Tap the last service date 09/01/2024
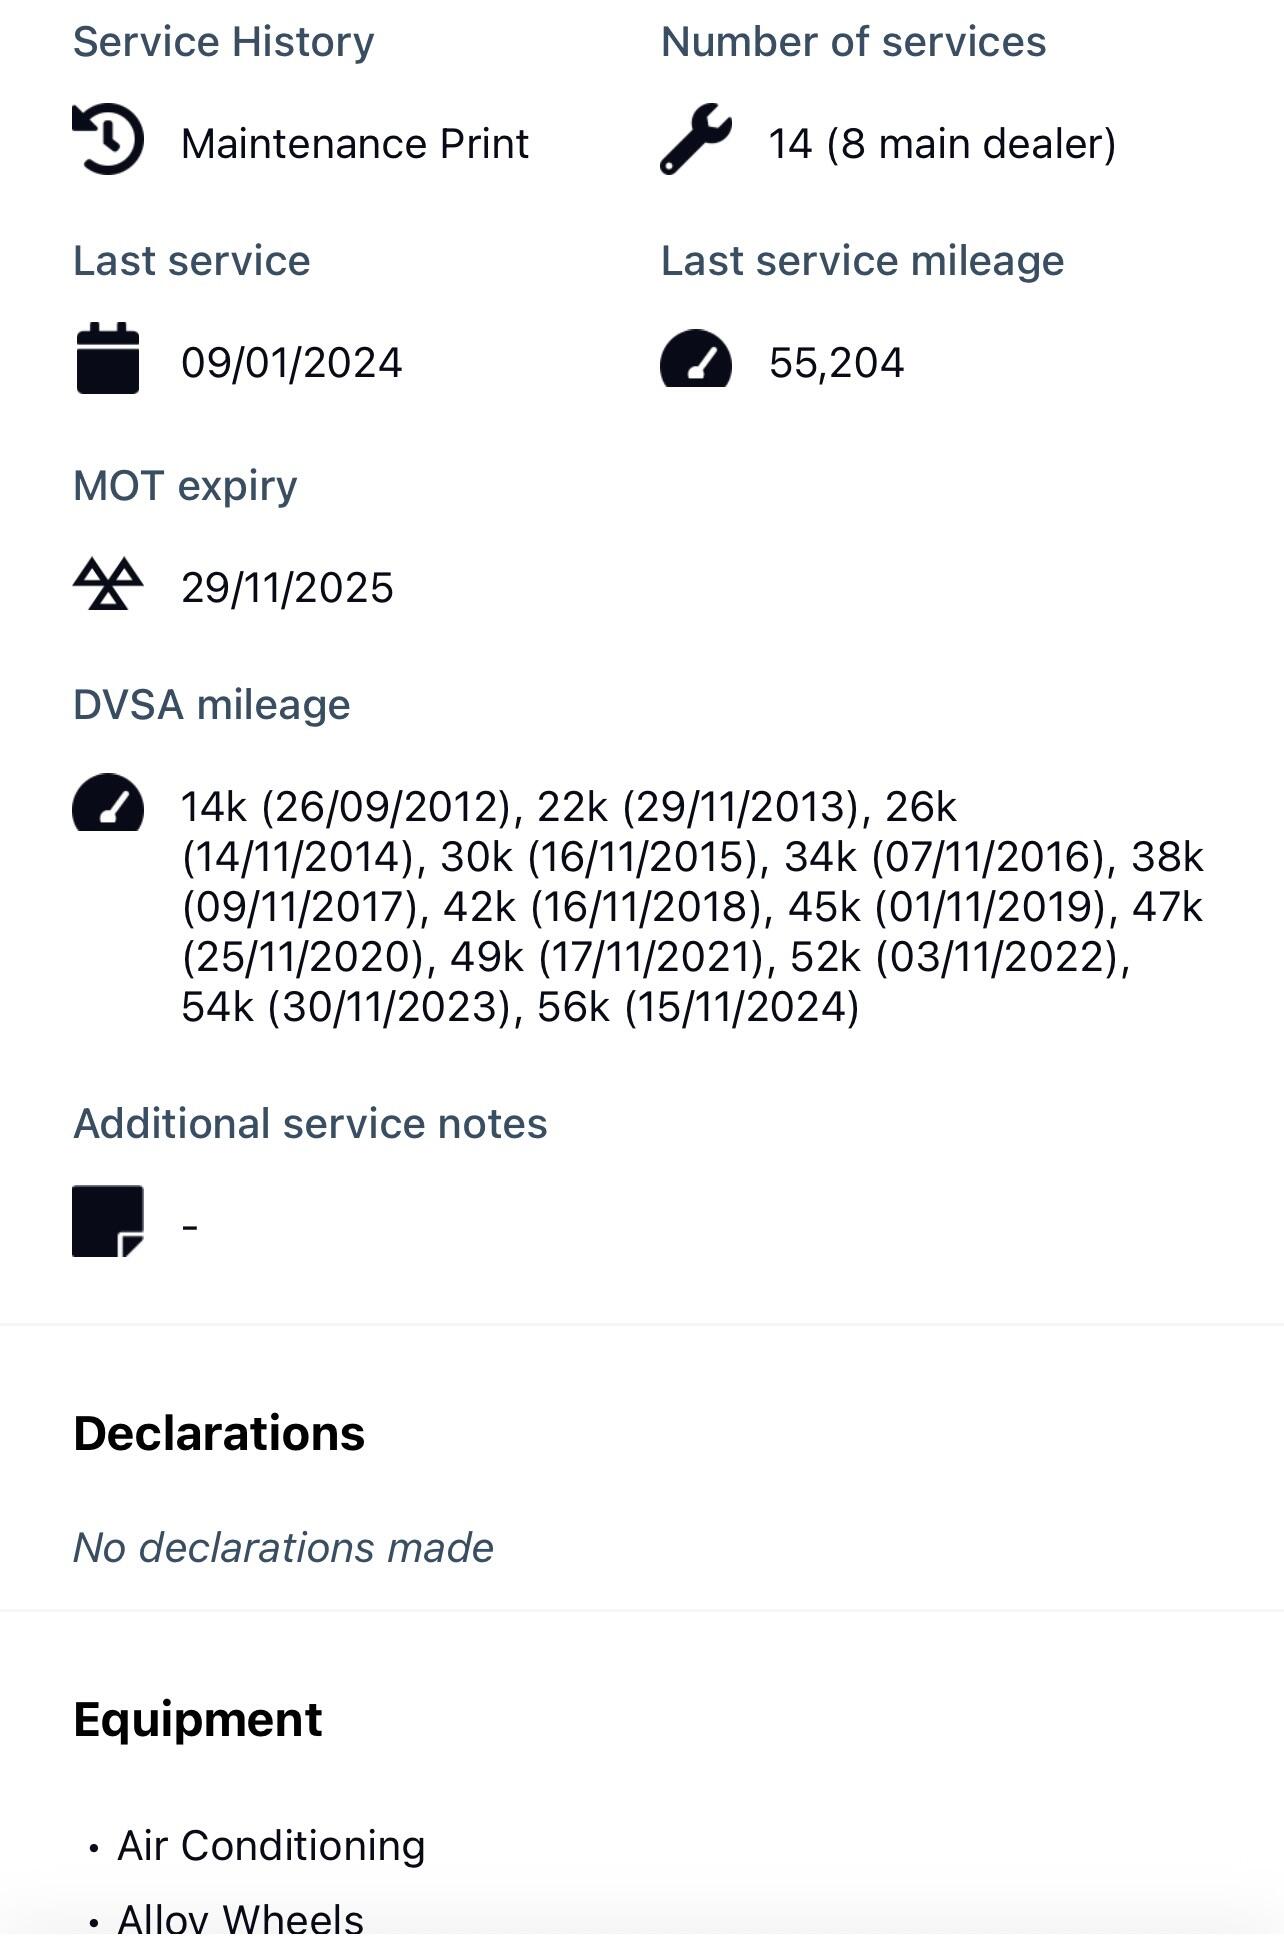This screenshot has height=1949, width=1284. tap(291, 363)
